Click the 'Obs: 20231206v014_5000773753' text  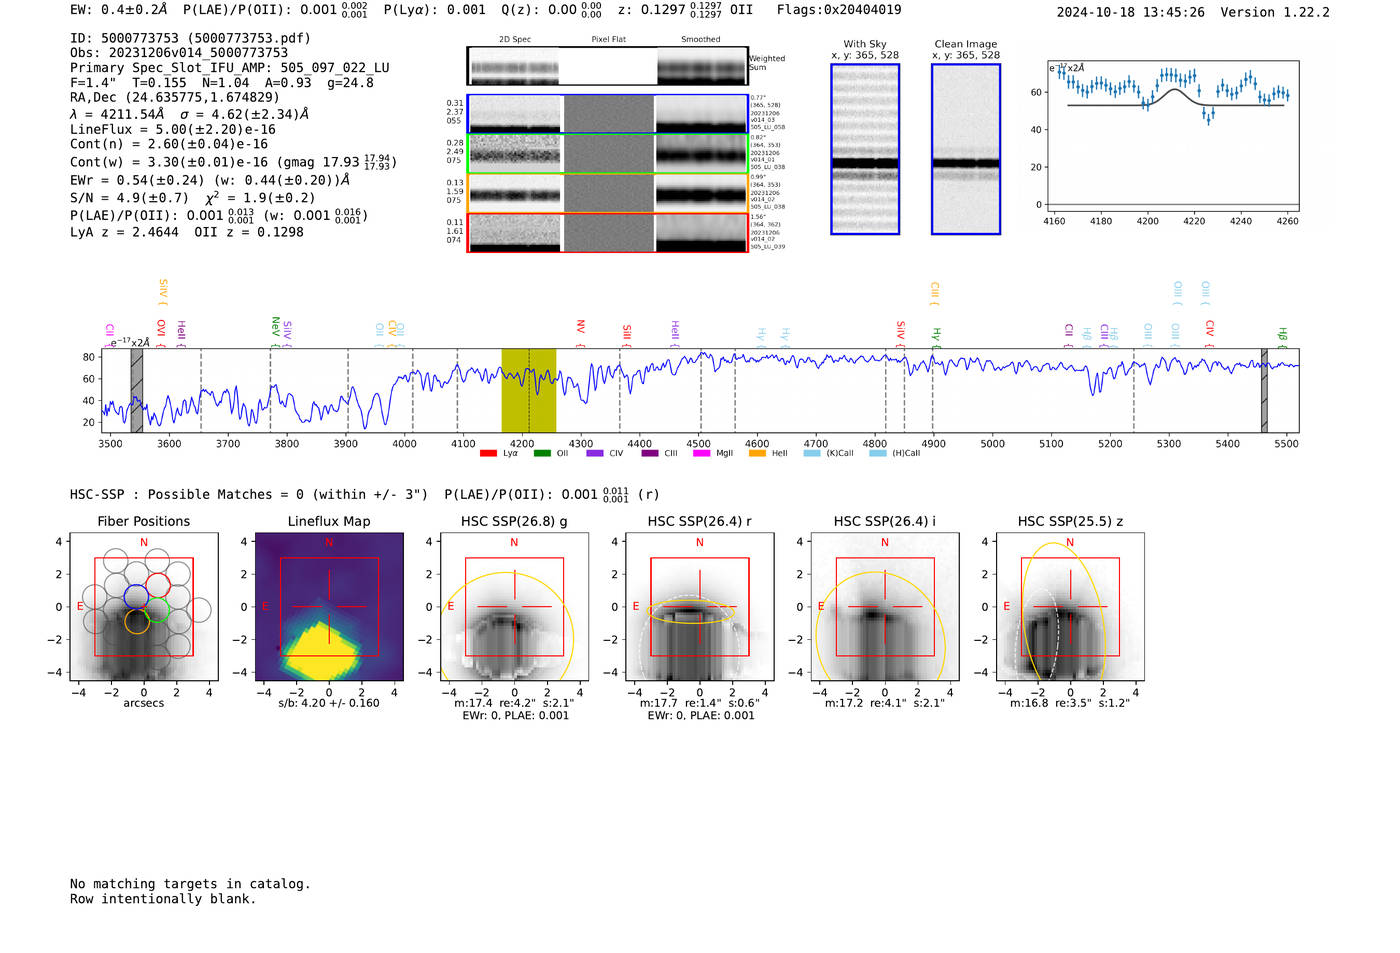tap(179, 53)
